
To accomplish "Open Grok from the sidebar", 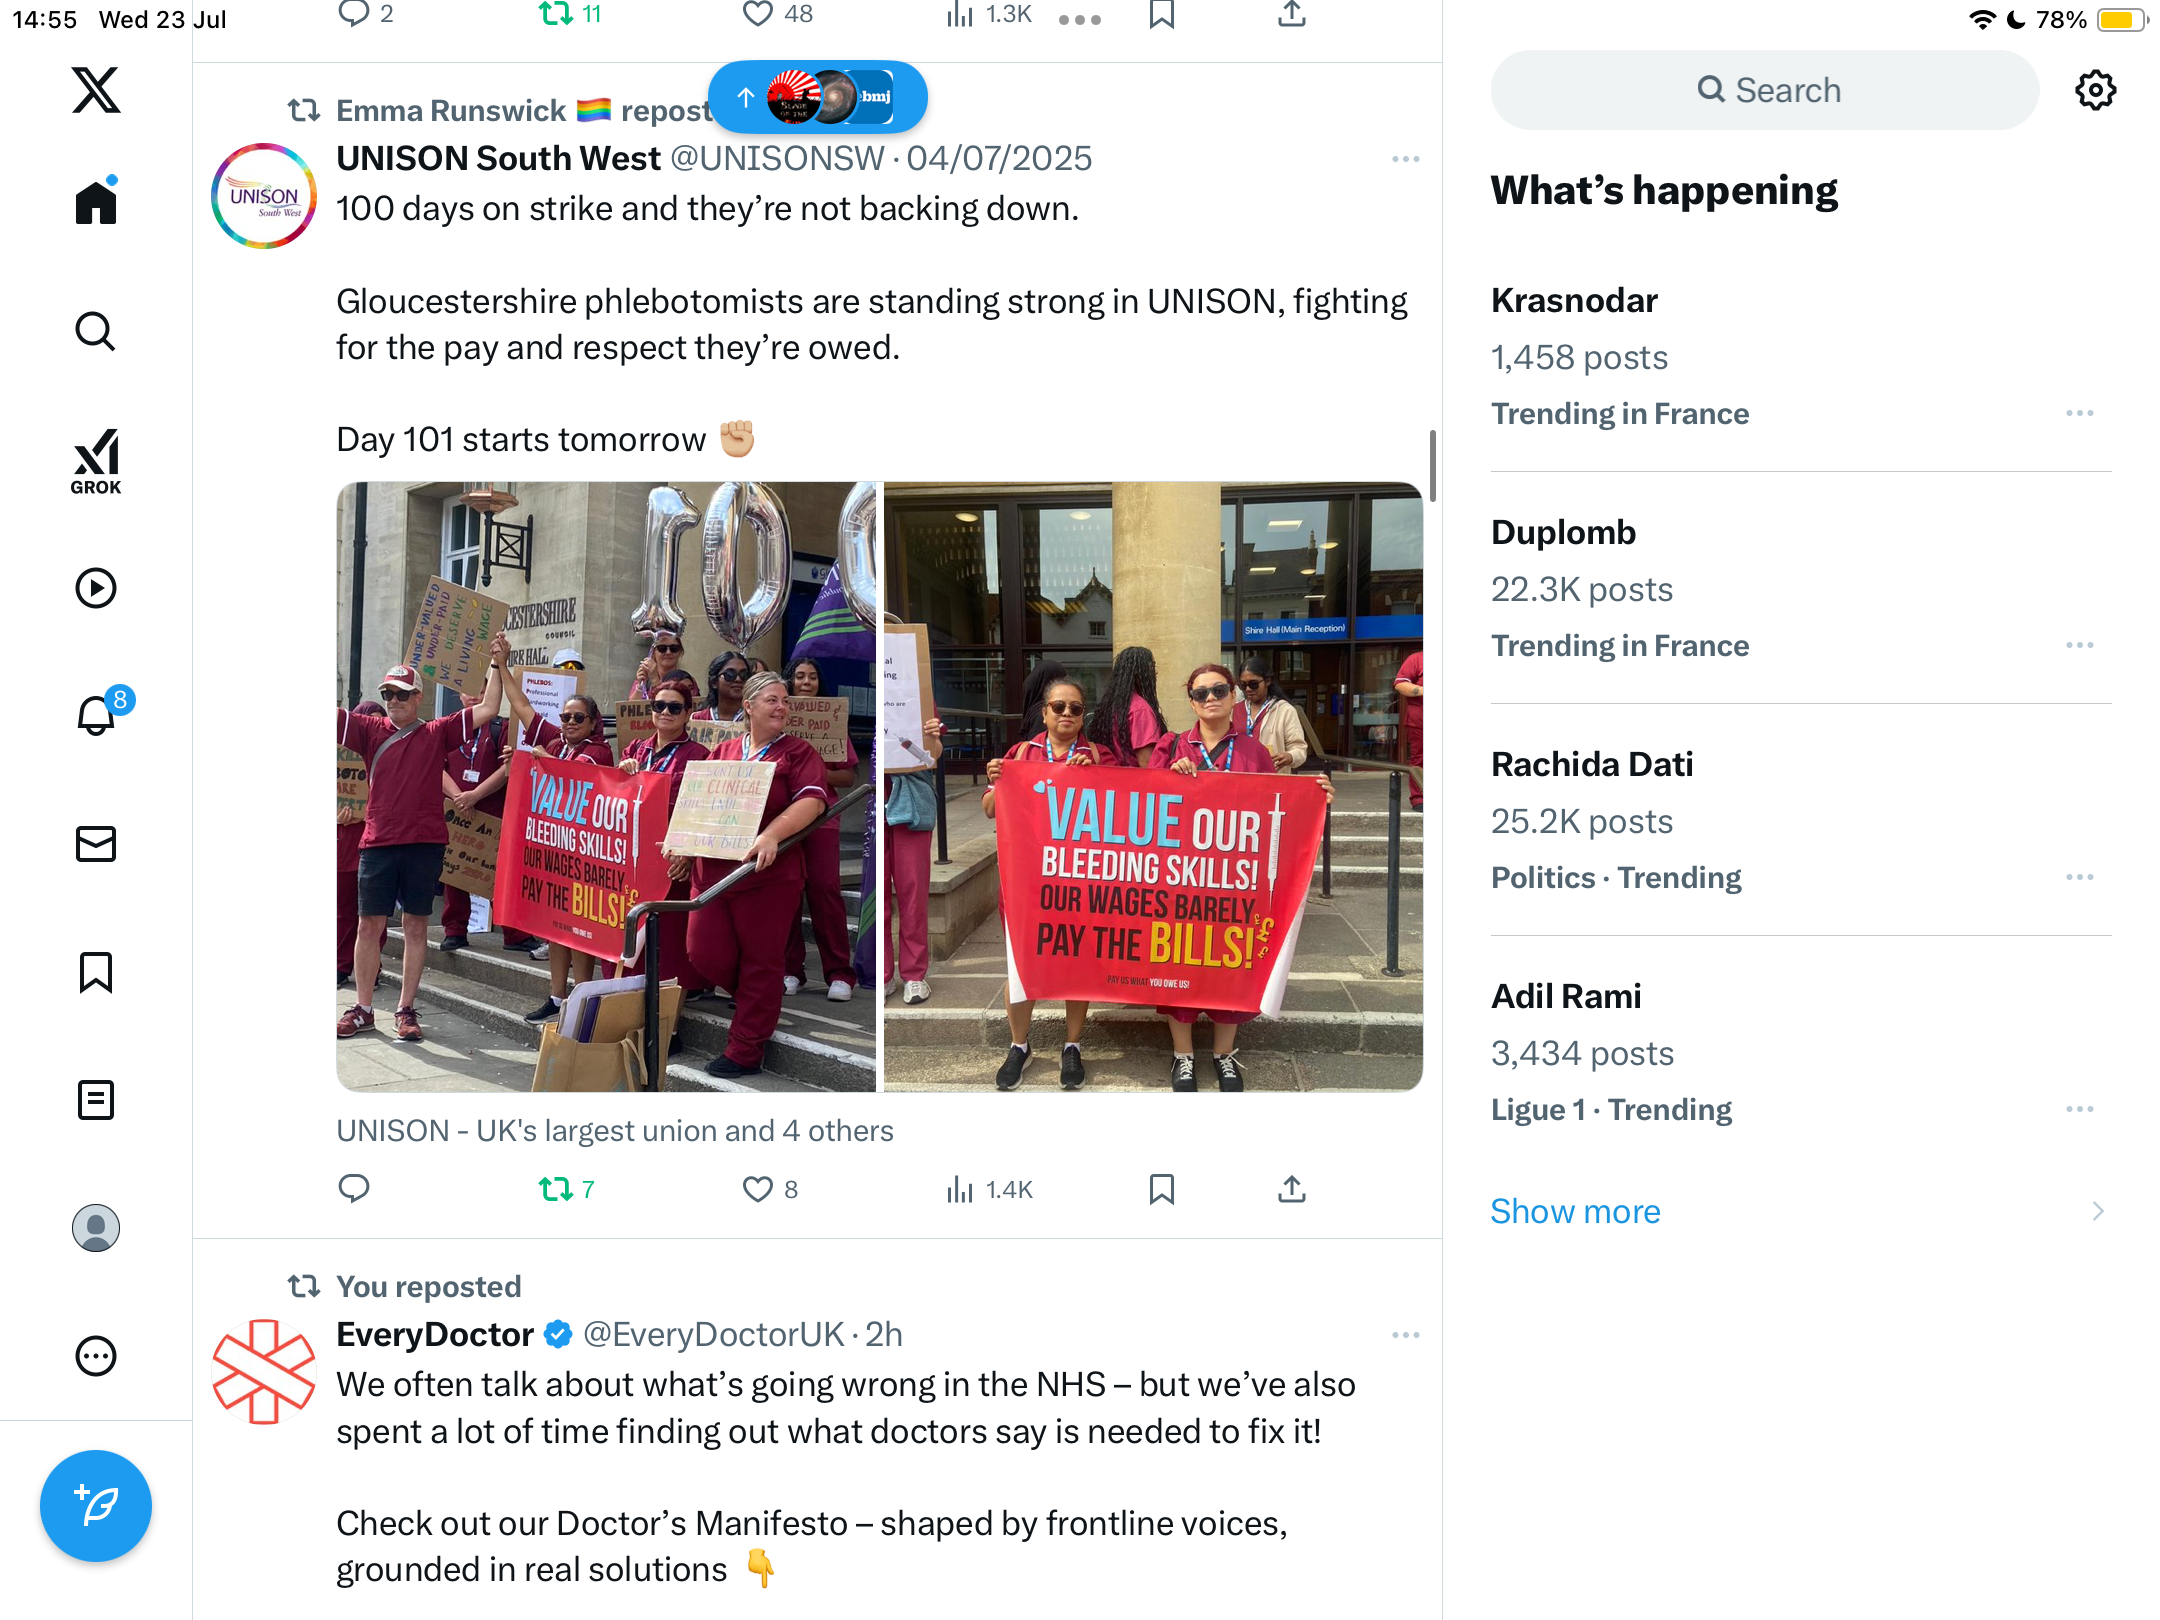I will (x=96, y=461).
